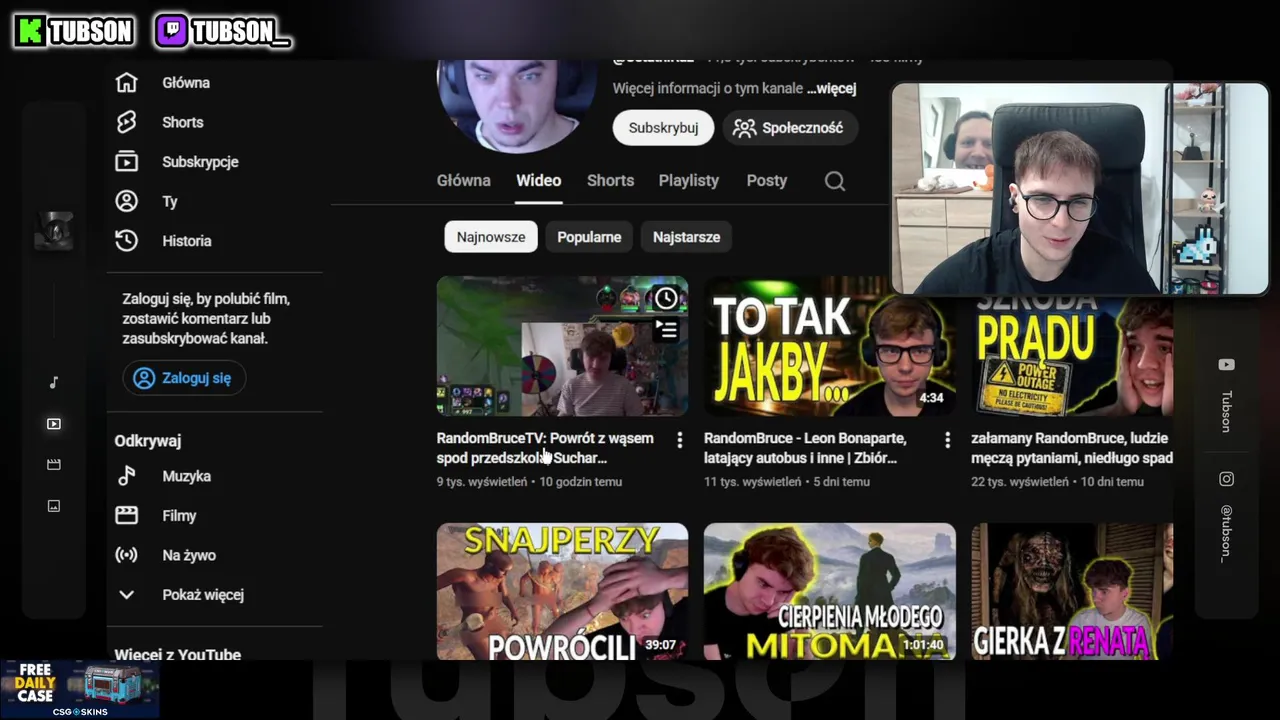Open the Posty channel tab
Viewport: 1280px width, 720px height.
tap(767, 181)
